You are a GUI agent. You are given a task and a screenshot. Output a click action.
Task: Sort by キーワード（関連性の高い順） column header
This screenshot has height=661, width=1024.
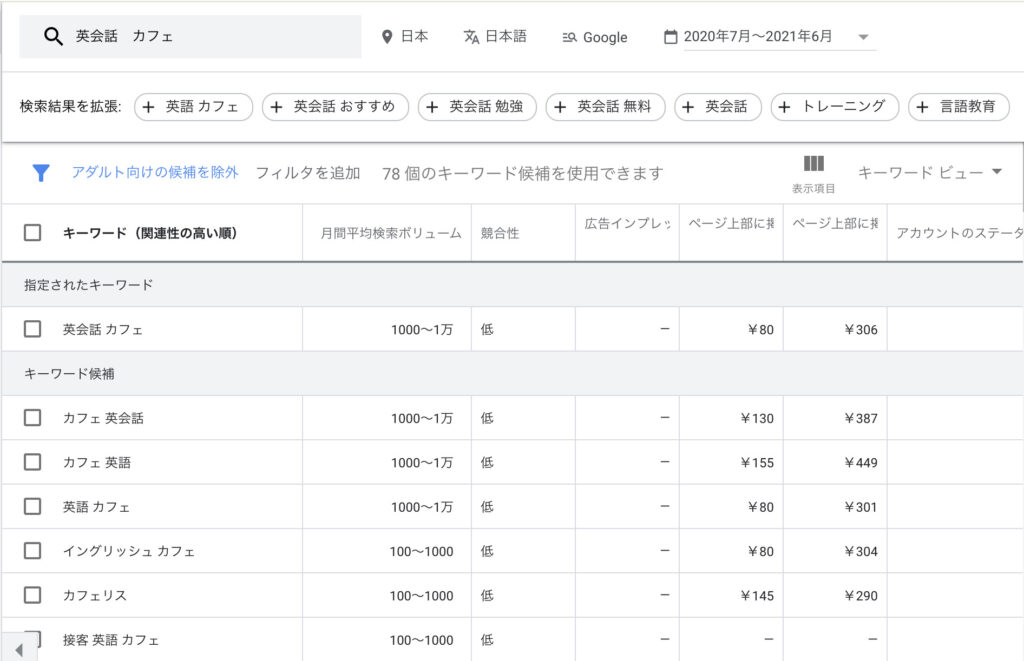150,233
